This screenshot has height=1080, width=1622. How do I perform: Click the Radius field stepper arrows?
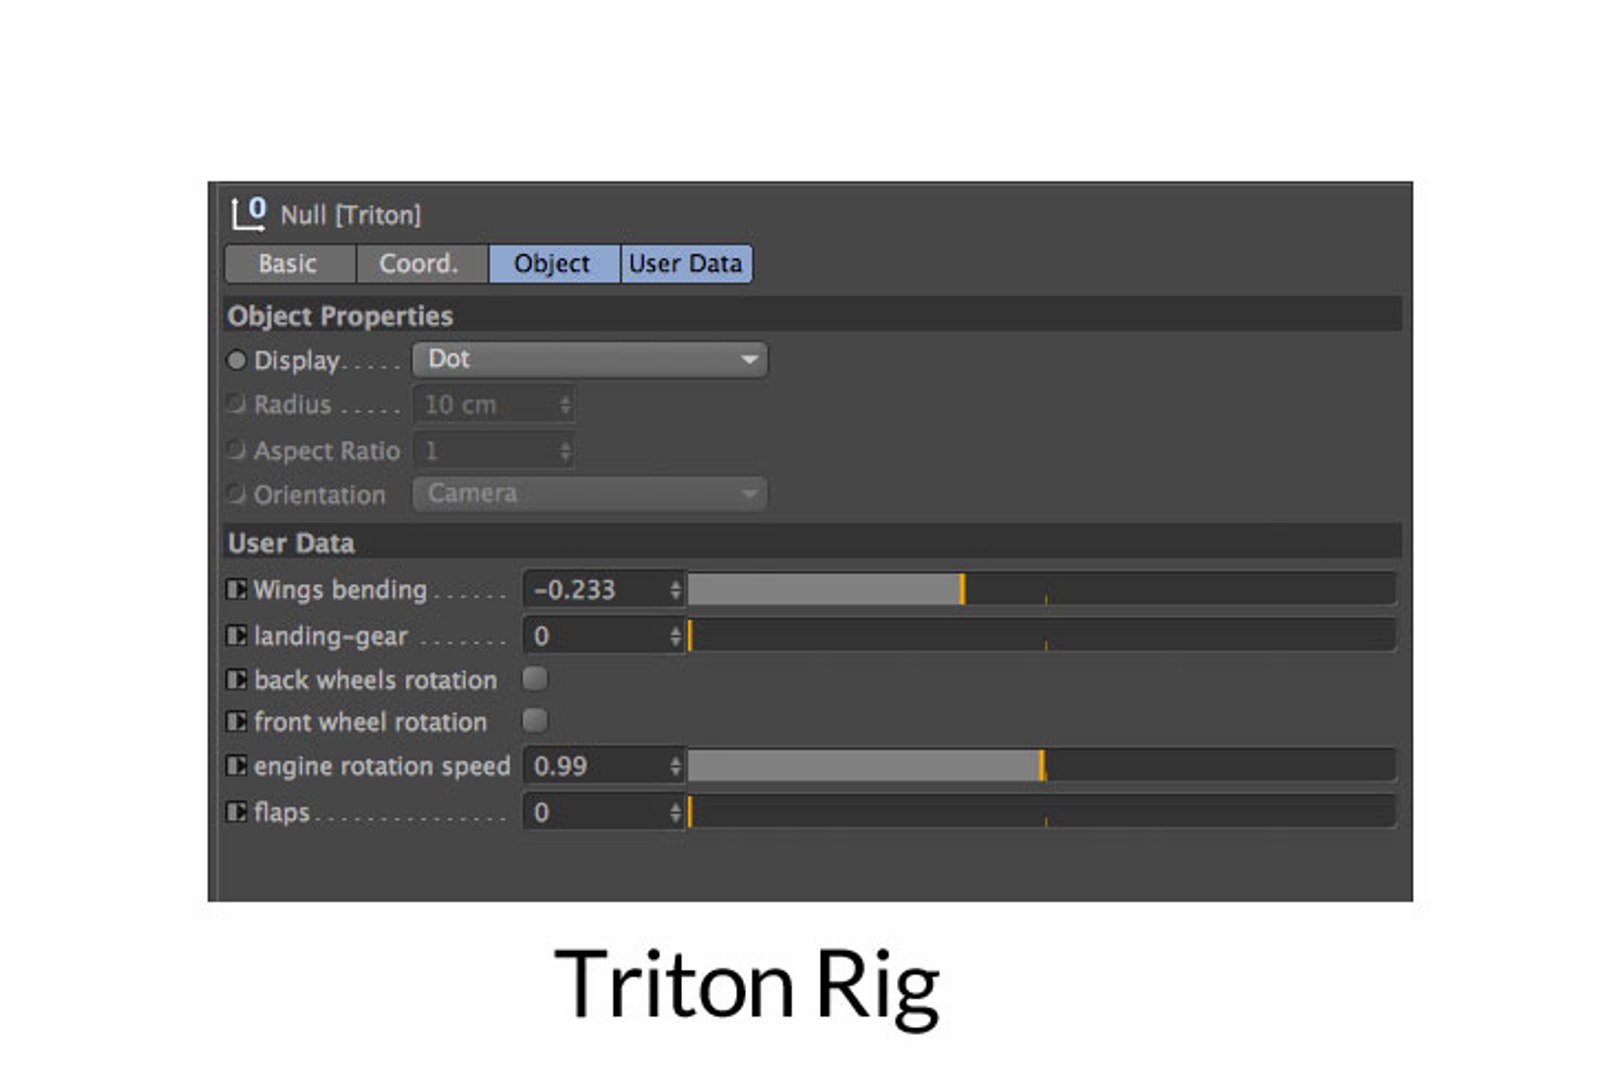pyautogui.click(x=565, y=405)
